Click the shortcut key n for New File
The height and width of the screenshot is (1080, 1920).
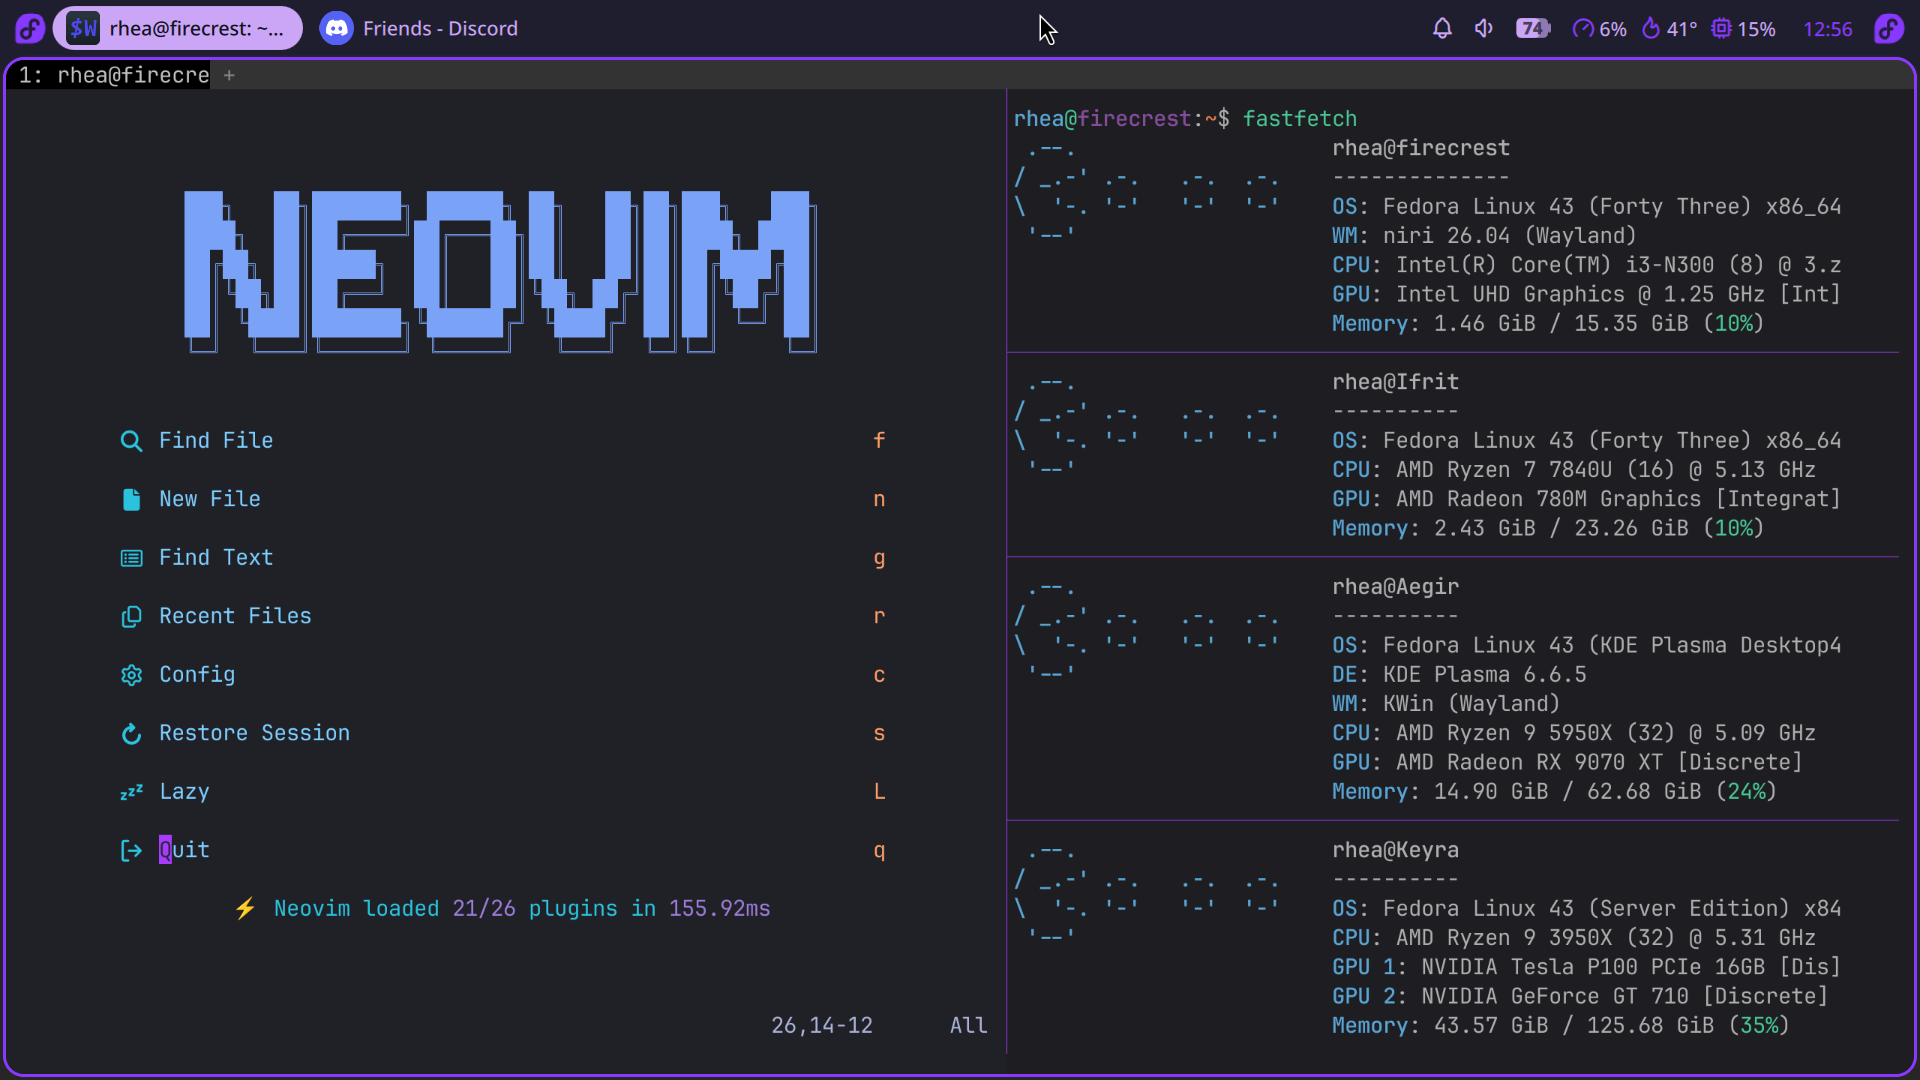pos(879,499)
